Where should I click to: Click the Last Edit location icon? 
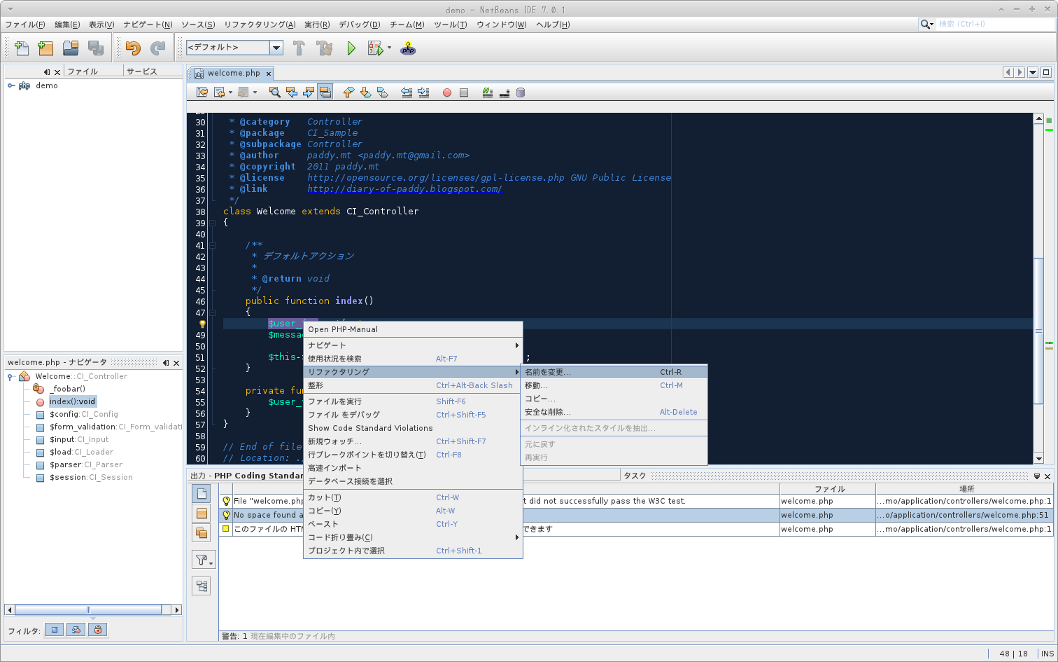[202, 92]
